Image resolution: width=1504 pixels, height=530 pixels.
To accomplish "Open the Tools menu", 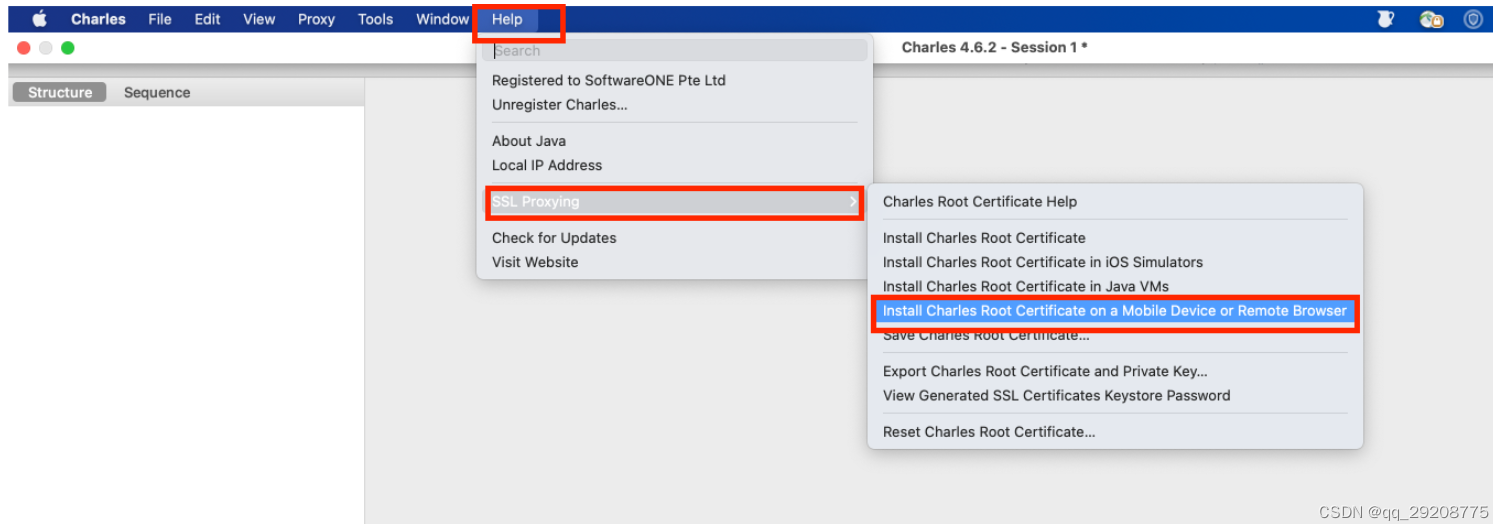I will (375, 19).
